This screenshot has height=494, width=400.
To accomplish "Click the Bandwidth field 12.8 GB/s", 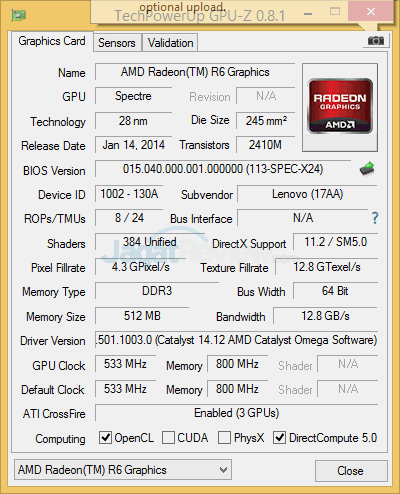I will pyautogui.click(x=325, y=316).
